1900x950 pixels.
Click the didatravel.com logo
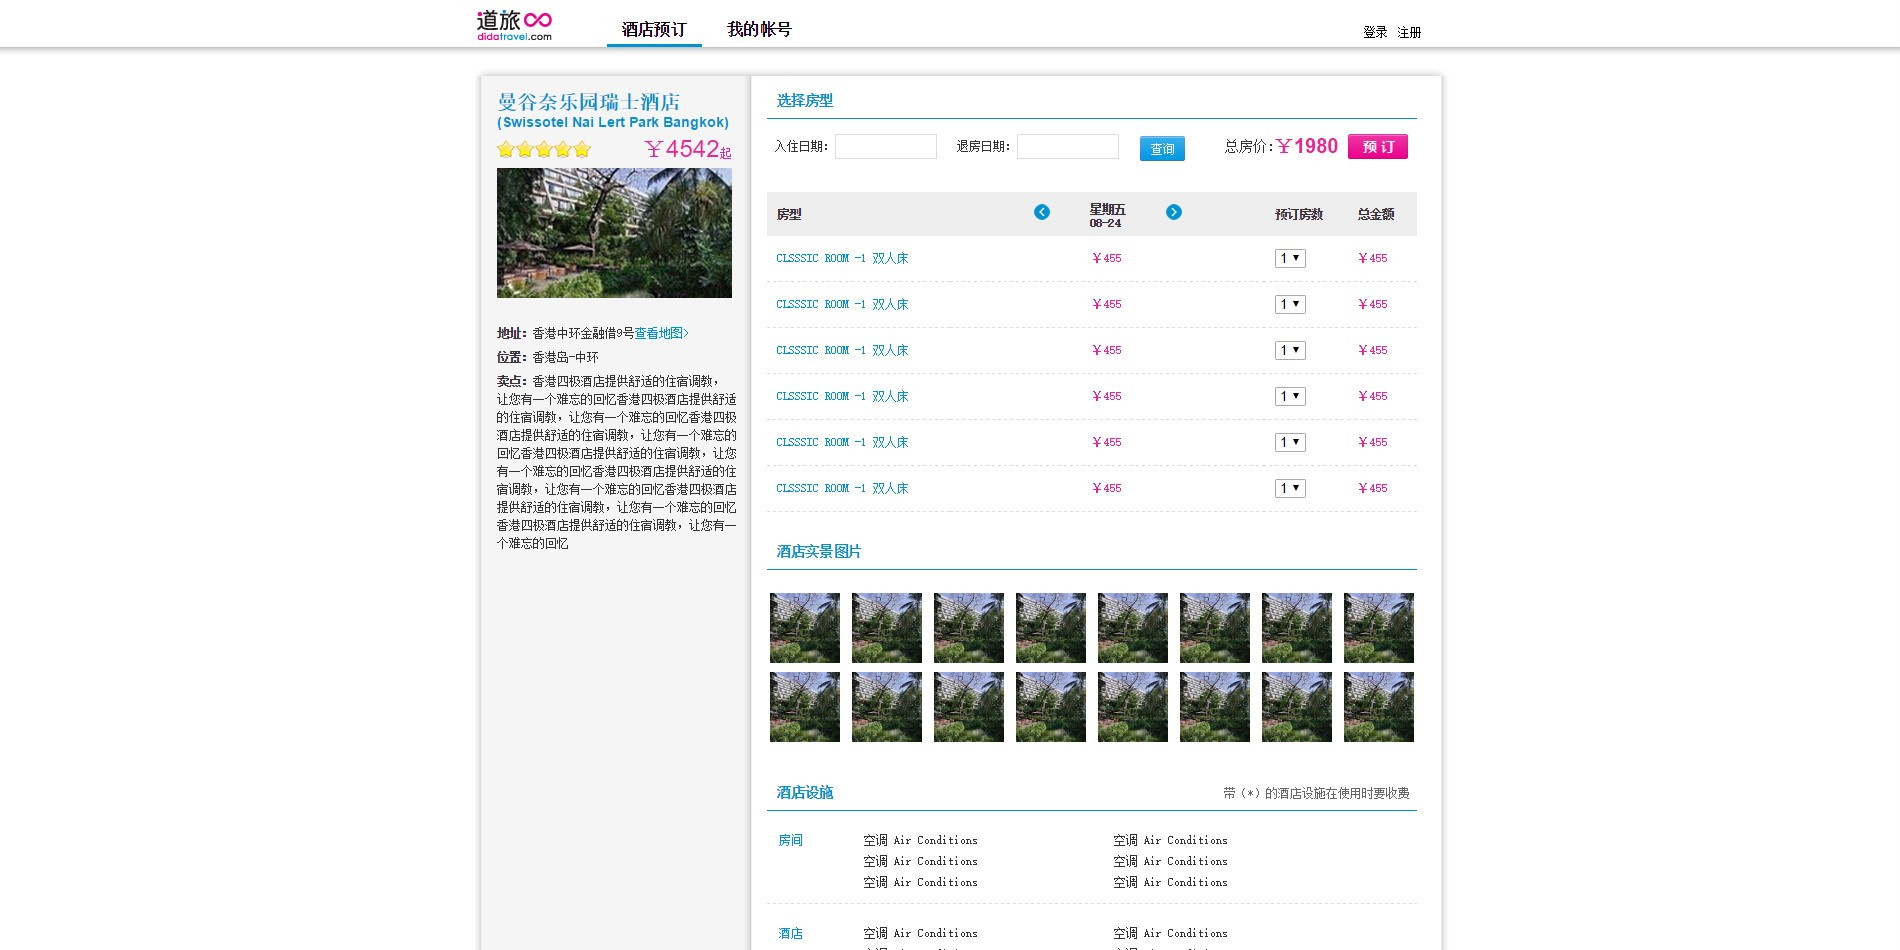pyautogui.click(x=514, y=25)
